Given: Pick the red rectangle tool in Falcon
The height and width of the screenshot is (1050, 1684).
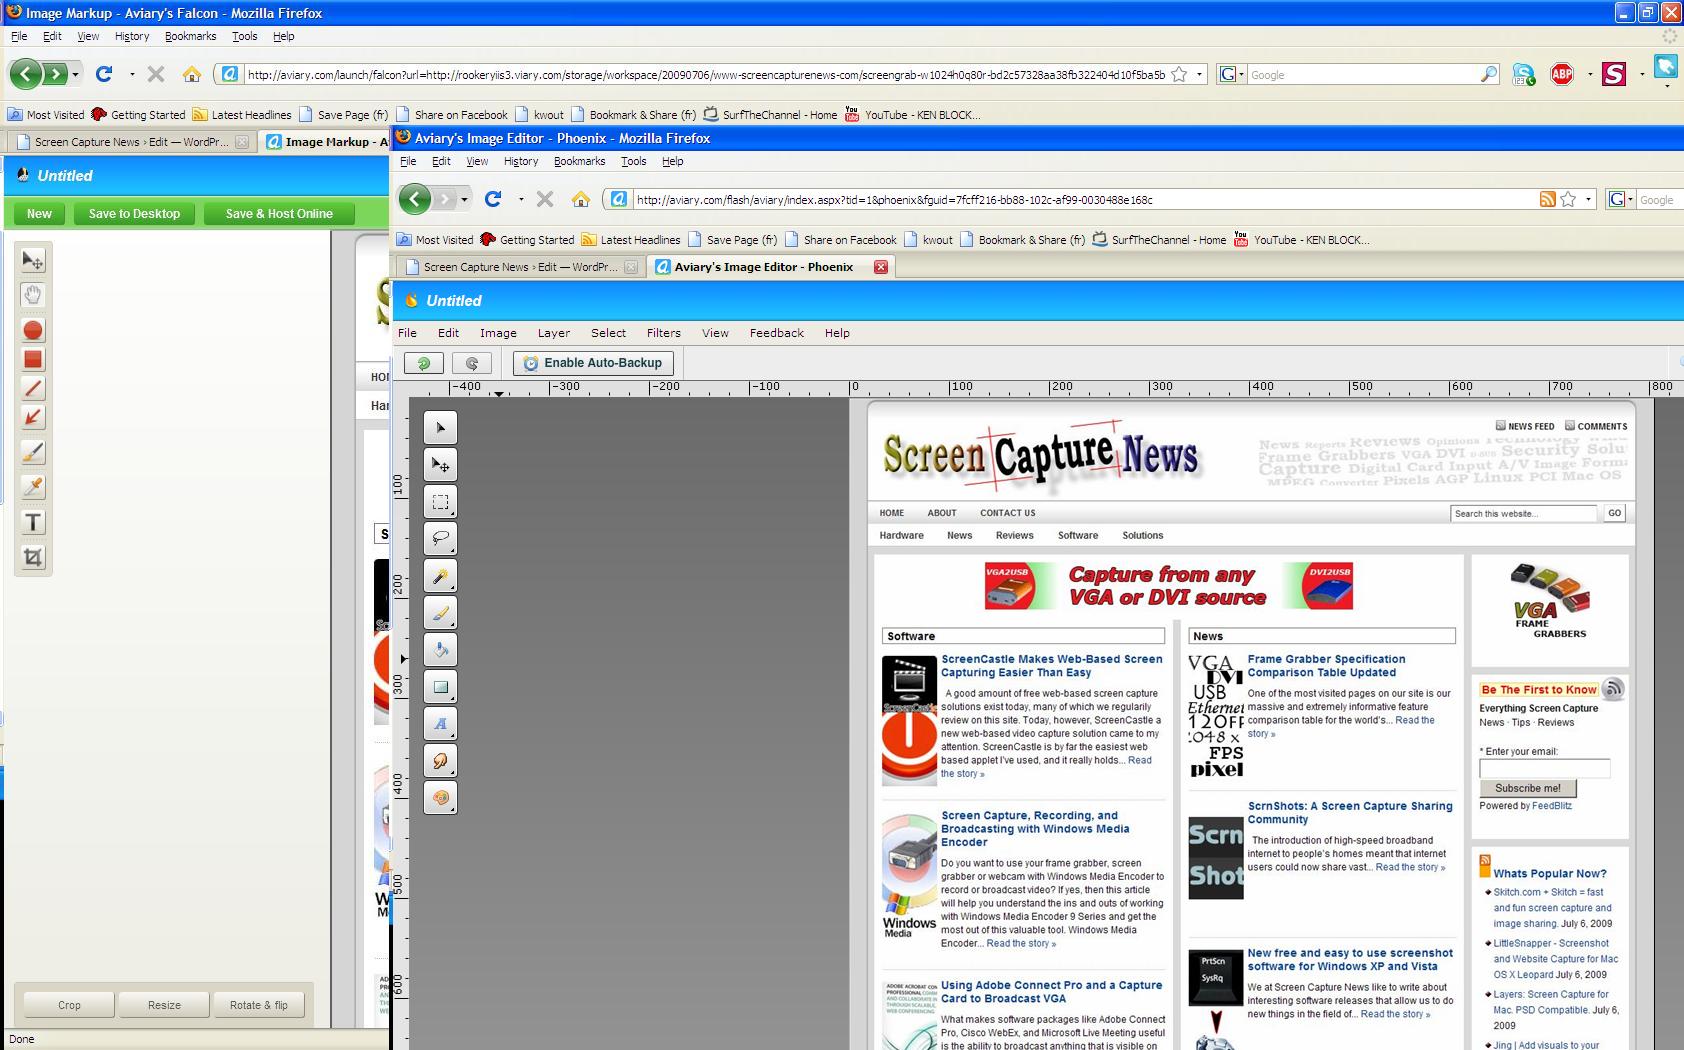Looking at the screenshot, I should (33, 359).
